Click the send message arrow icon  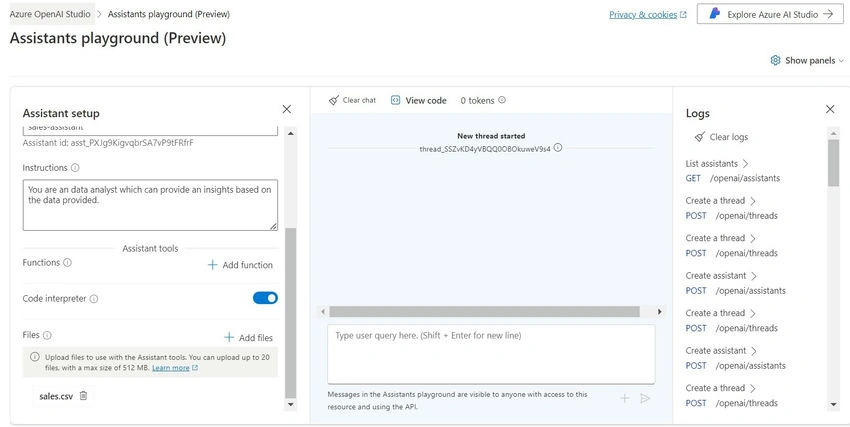tap(645, 398)
